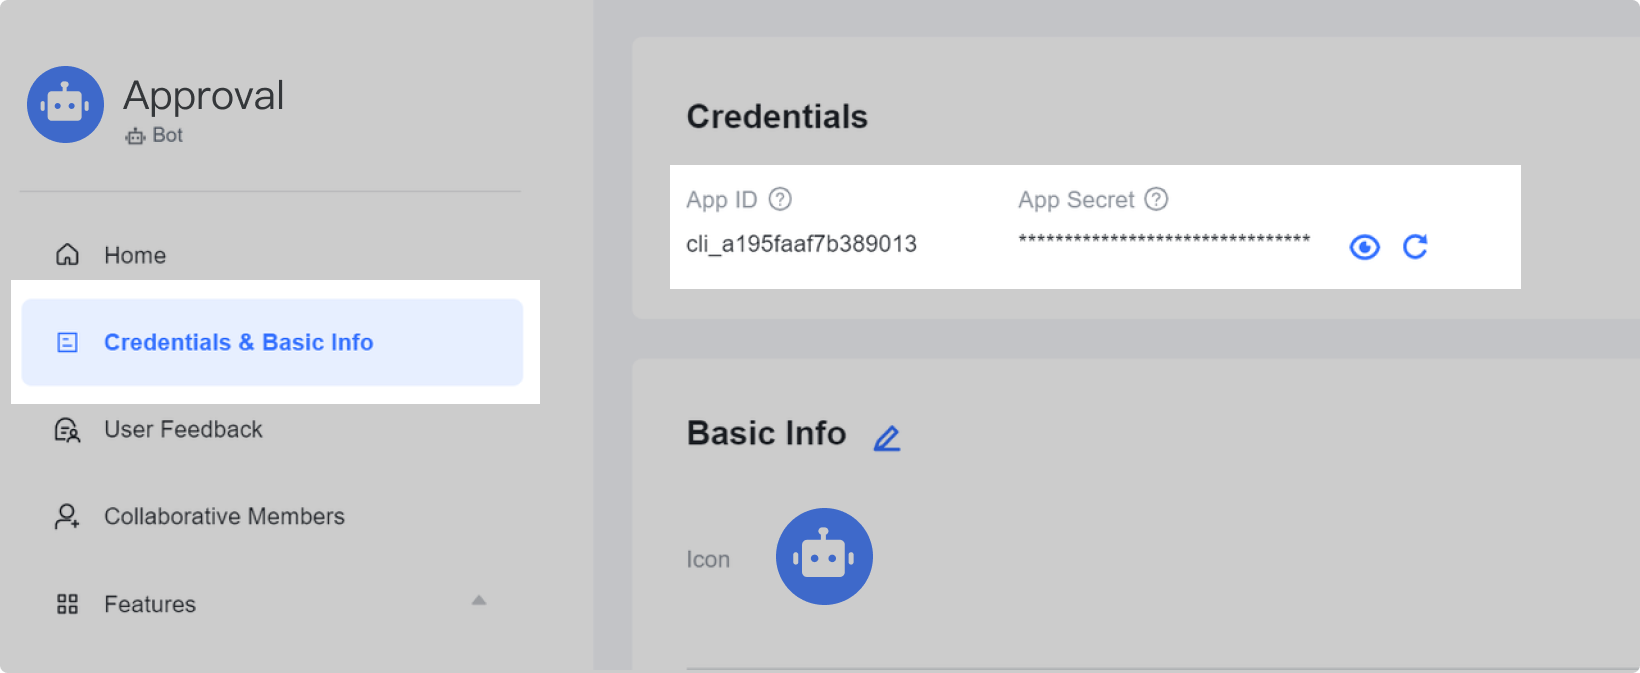
Task: Click the Collaborative Members person icon
Action: [67, 517]
